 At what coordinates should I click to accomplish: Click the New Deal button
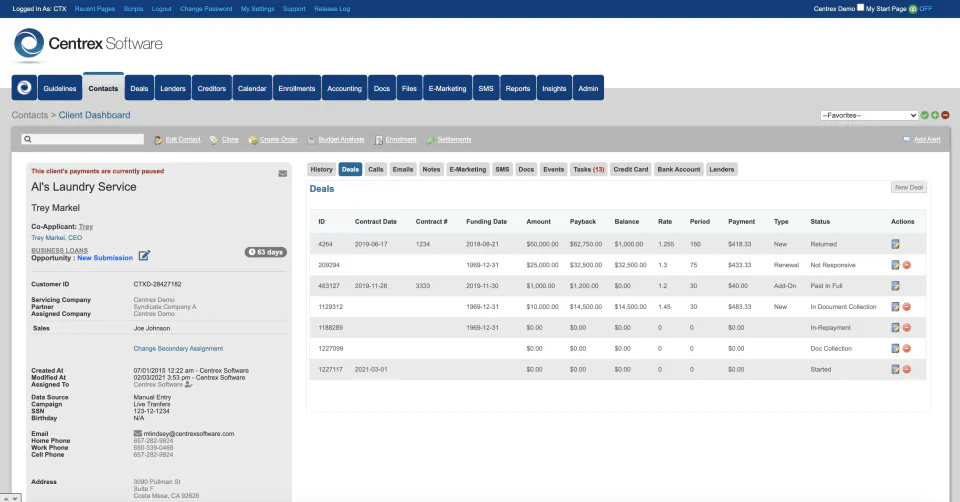pyautogui.click(x=909, y=187)
